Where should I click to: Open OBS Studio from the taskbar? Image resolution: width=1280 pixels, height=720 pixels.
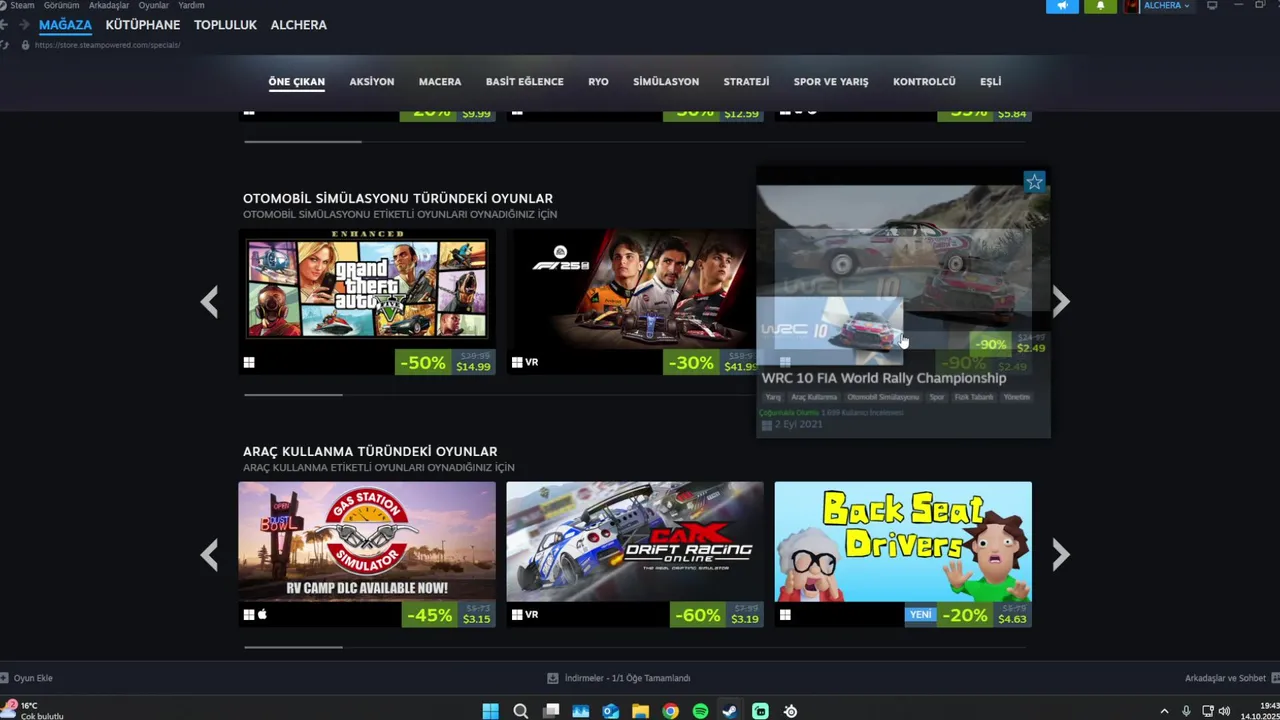pyautogui.click(x=790, y=711)
